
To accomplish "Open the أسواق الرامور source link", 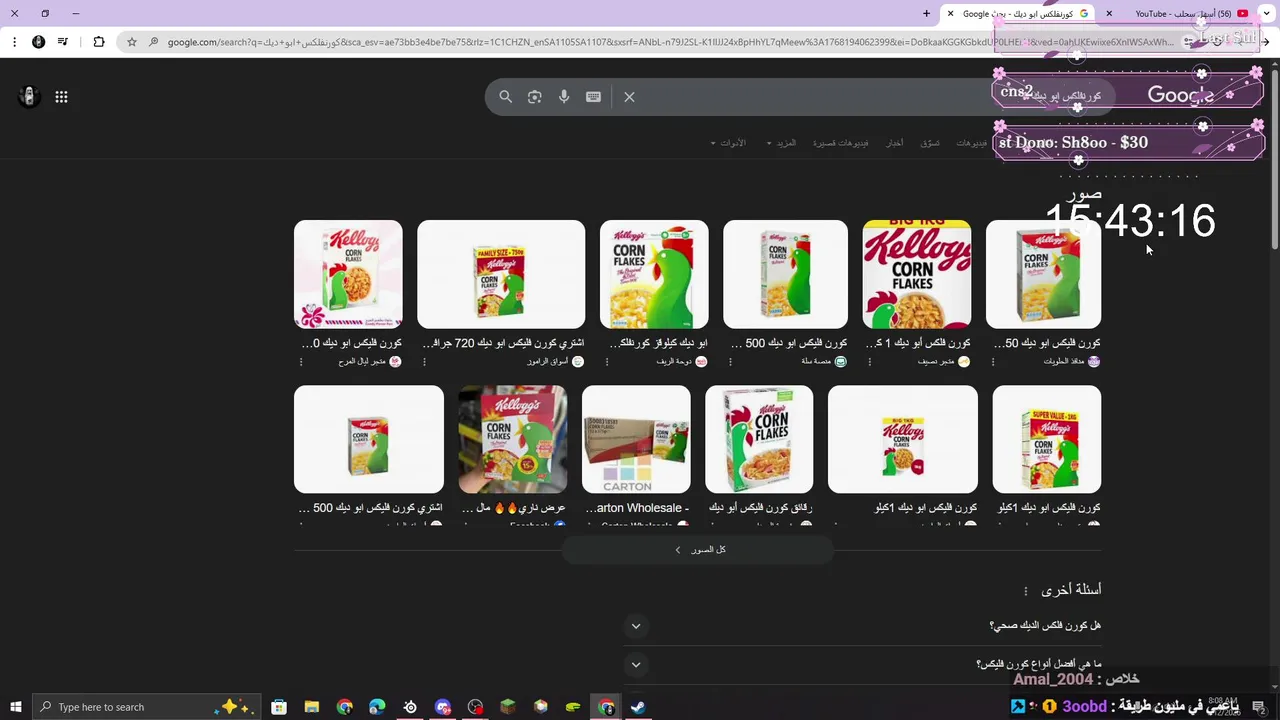I will pos(555,362).
